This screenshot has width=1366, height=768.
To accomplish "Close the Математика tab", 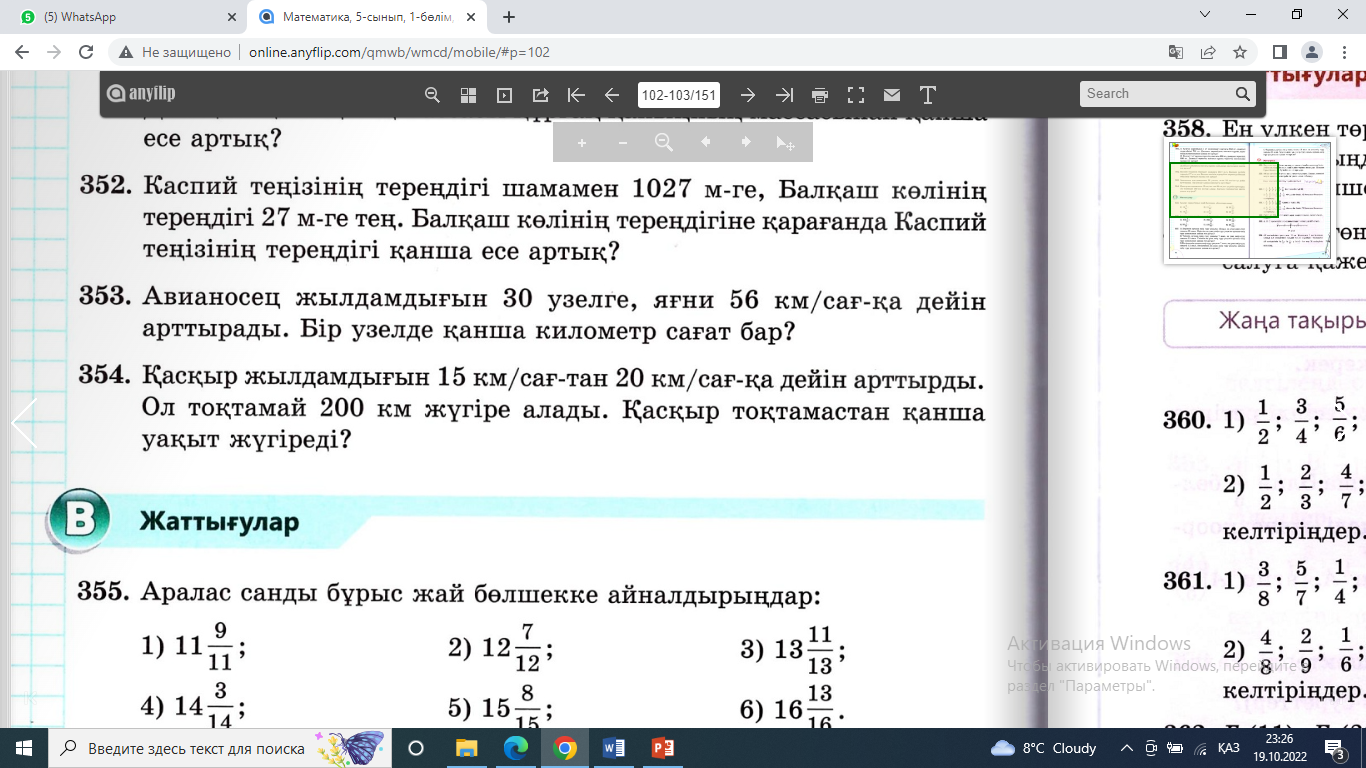I will click(471, 17).
